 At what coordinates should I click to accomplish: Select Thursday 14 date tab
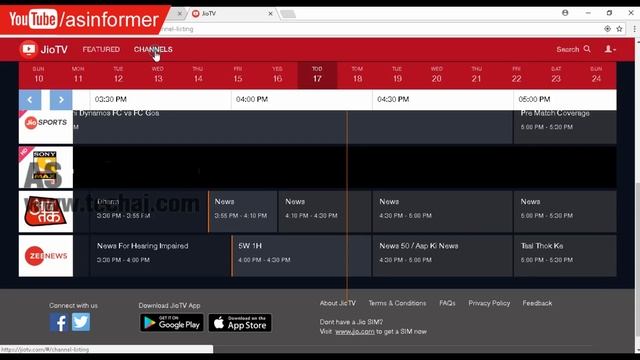(x=198, y=75)
